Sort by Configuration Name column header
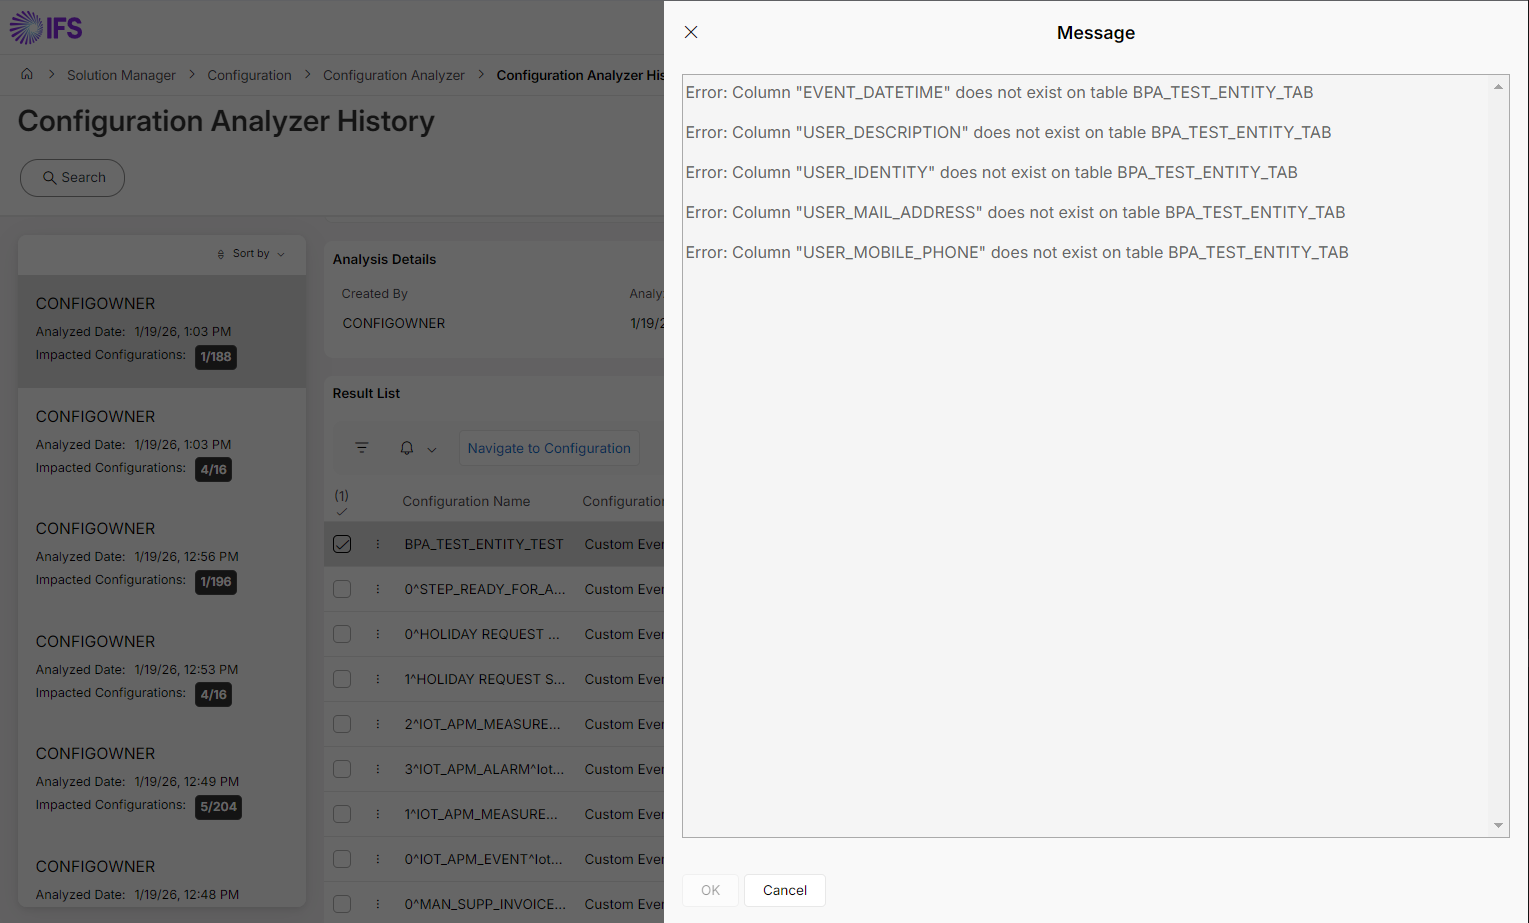The width and height of the screenshot is (1529, 923). pyautogui.click(x=466, y=501)
